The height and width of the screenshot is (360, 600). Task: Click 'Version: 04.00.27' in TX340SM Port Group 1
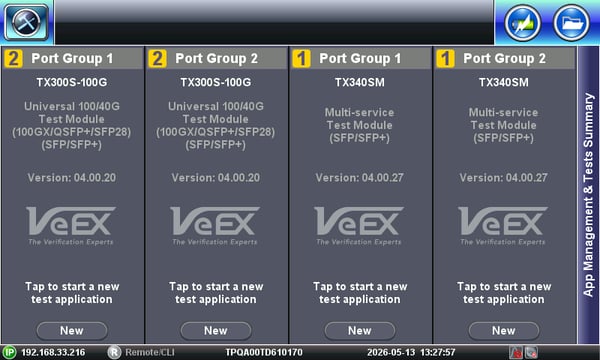(359, 178)
